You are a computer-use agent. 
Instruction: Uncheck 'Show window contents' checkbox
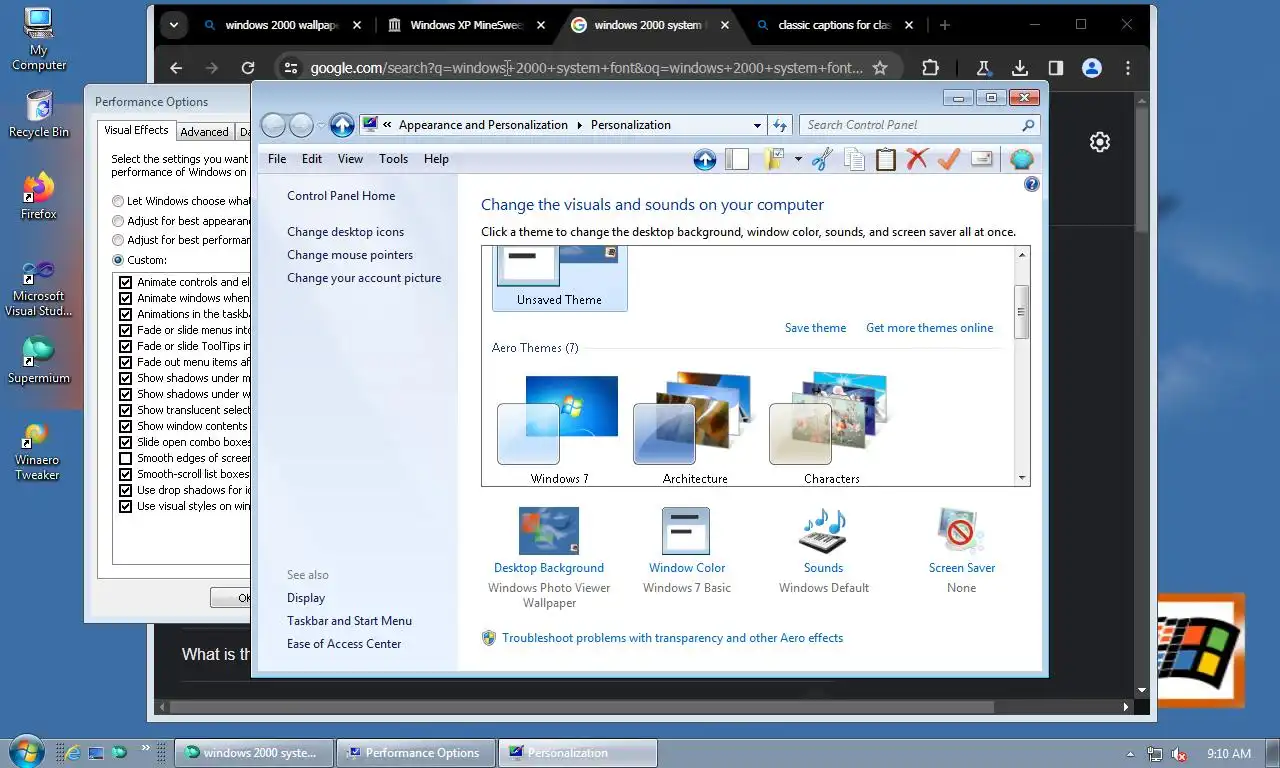click(x=126, y=426)
